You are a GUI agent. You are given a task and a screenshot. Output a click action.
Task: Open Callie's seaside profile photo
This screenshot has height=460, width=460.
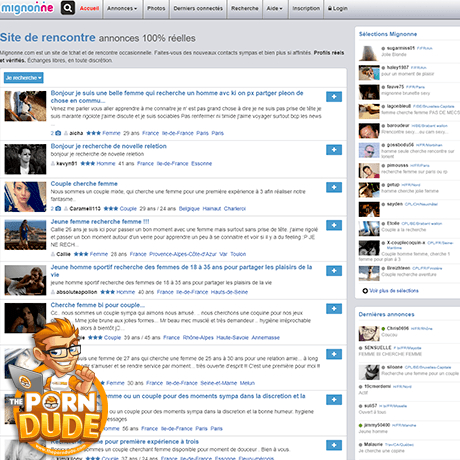tap(25, 235)
